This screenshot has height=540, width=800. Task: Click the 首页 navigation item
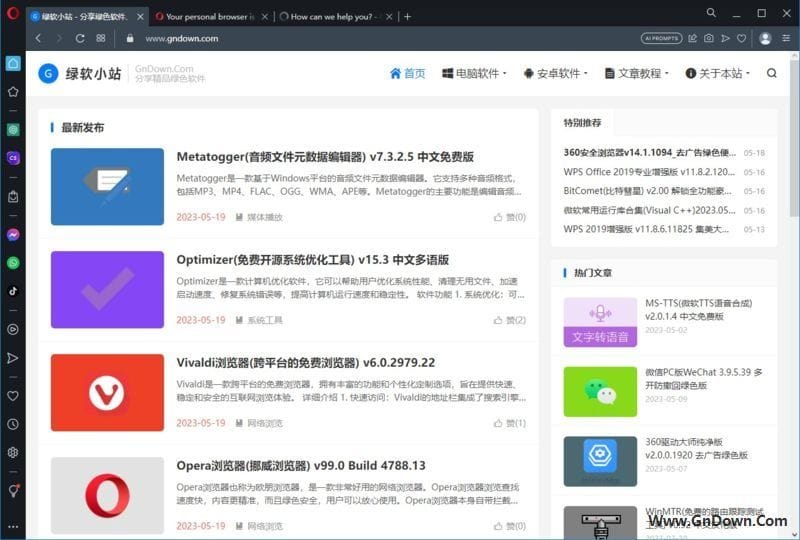coord(408,73)
